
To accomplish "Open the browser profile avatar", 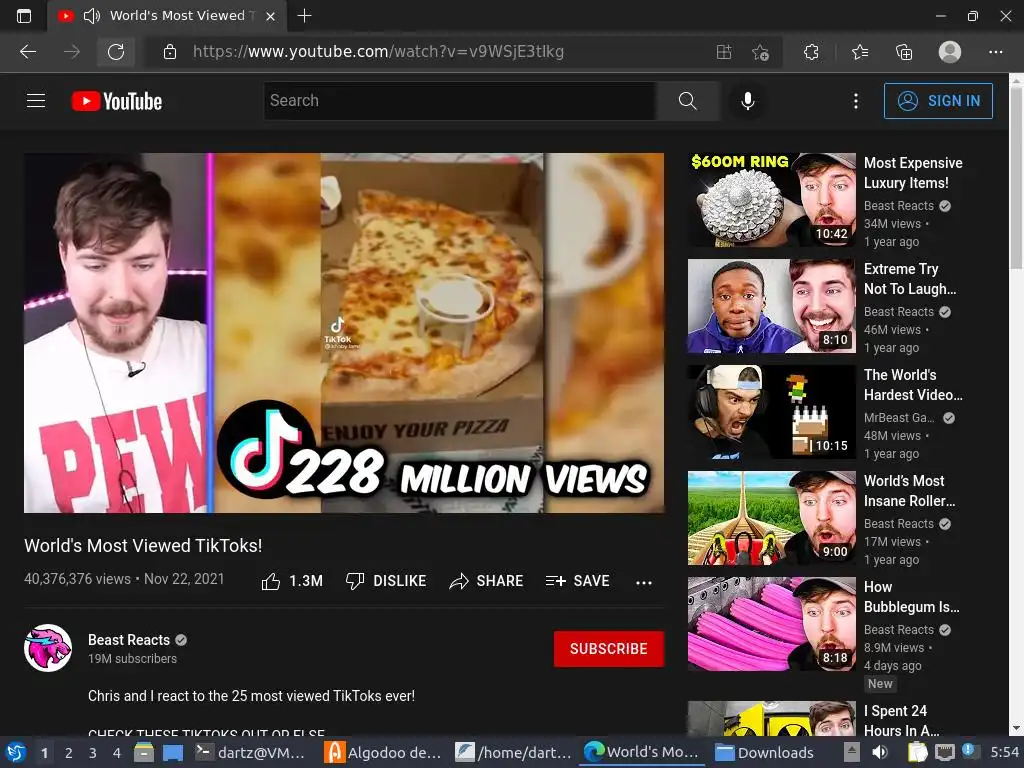I will click(950, 52).
